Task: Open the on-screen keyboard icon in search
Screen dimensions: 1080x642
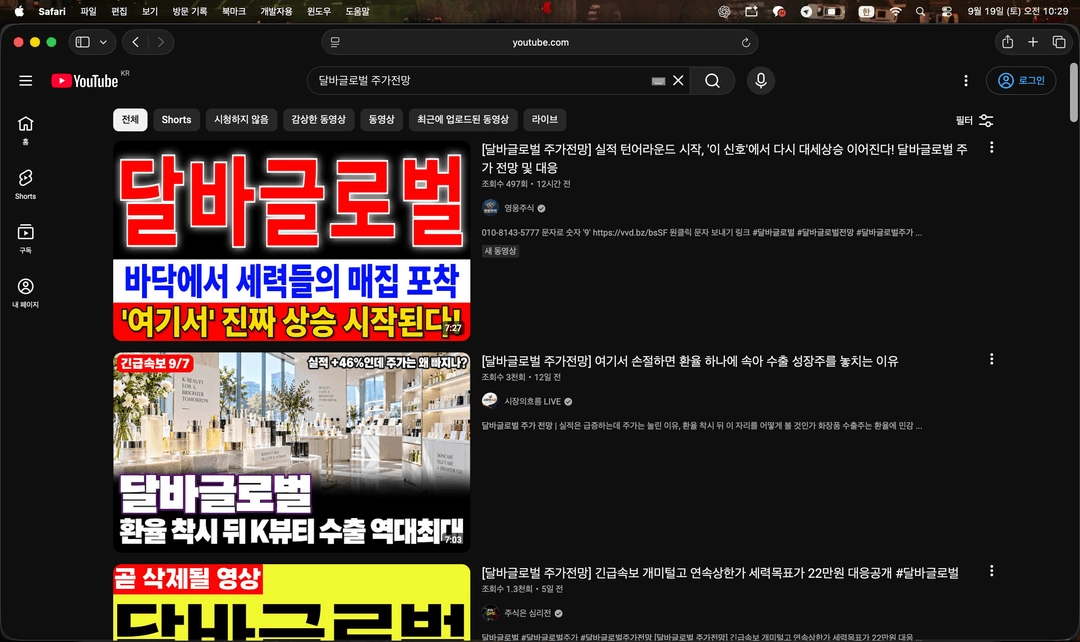Action: (658, 81)
